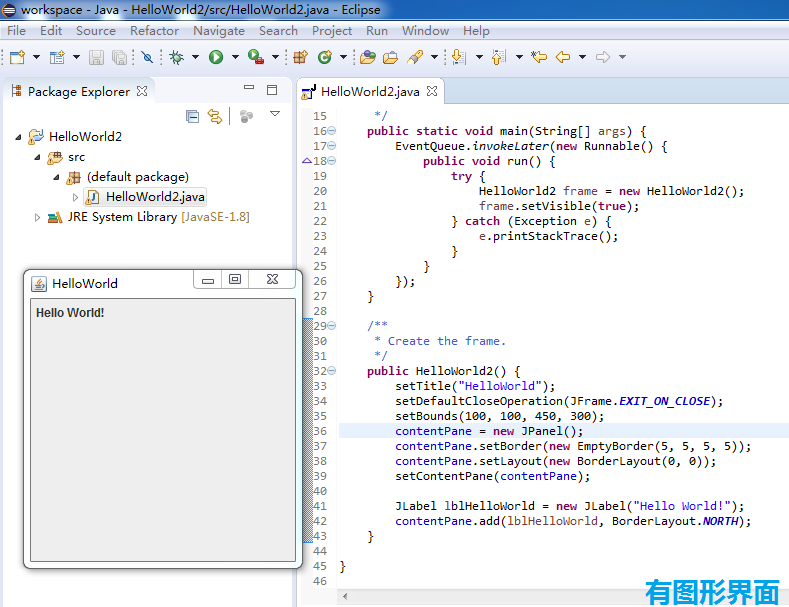The width and height of the screenshot is (789, 607).
Task: Click the green Run button
Action: tap(216, 57)
